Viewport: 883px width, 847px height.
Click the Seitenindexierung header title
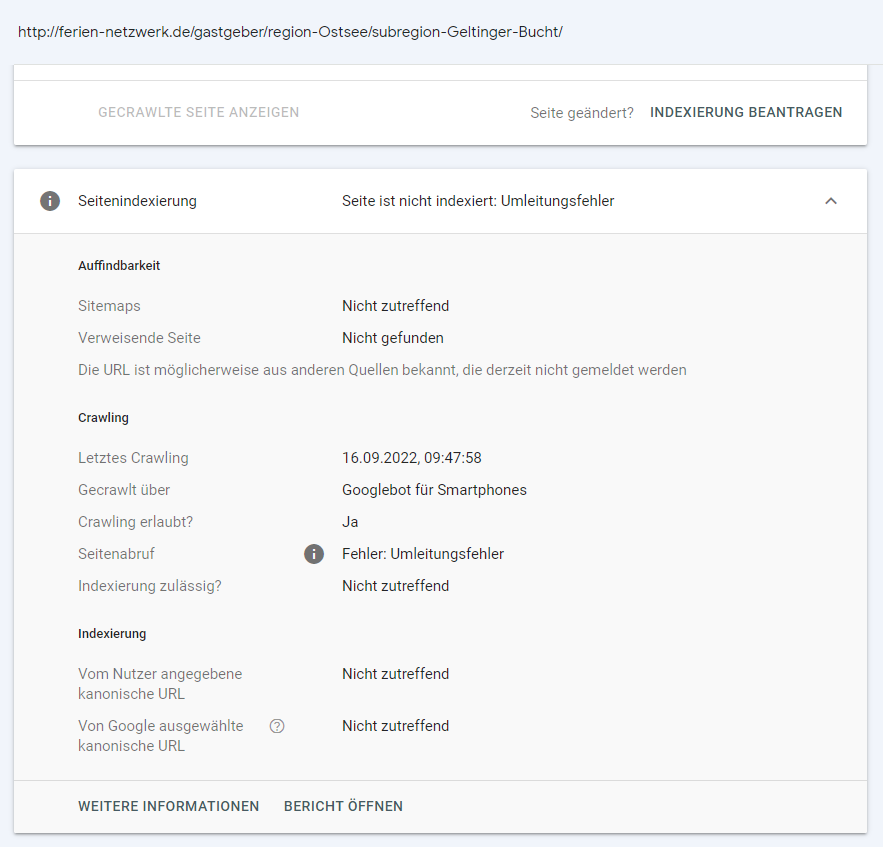point(137,201)
